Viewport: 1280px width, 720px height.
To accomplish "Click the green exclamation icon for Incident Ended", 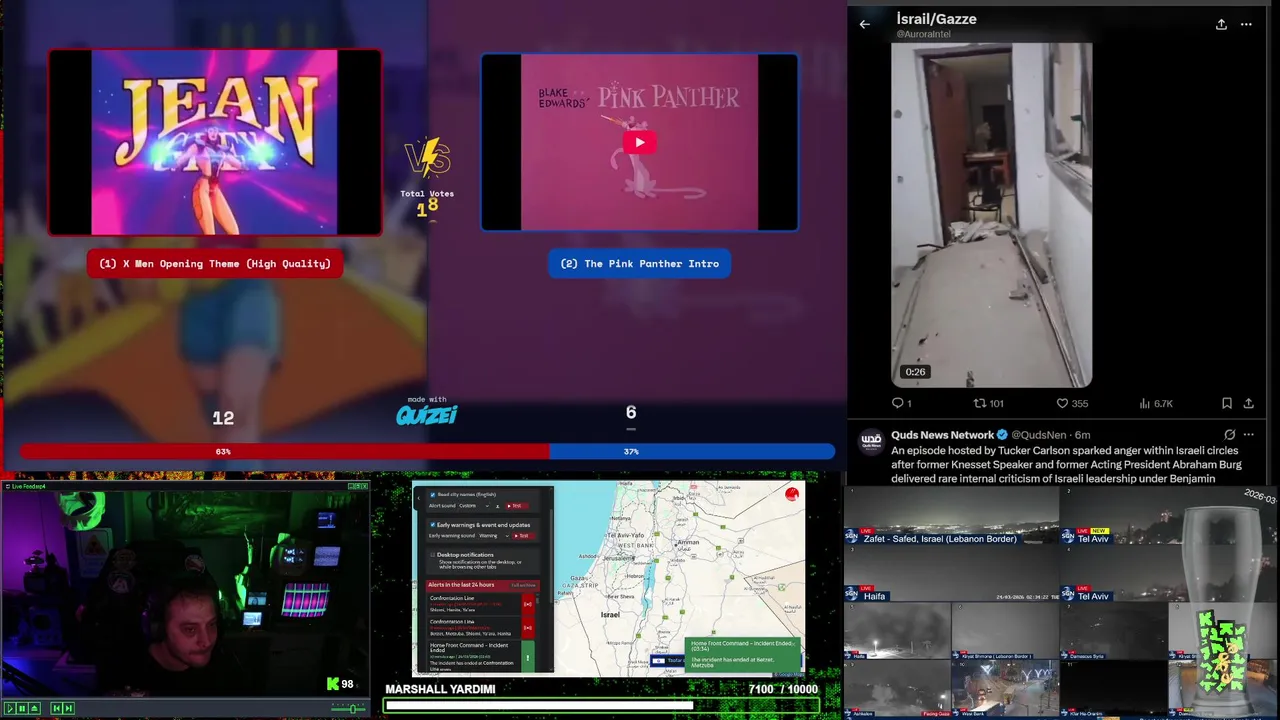I will tap(528, 657).
